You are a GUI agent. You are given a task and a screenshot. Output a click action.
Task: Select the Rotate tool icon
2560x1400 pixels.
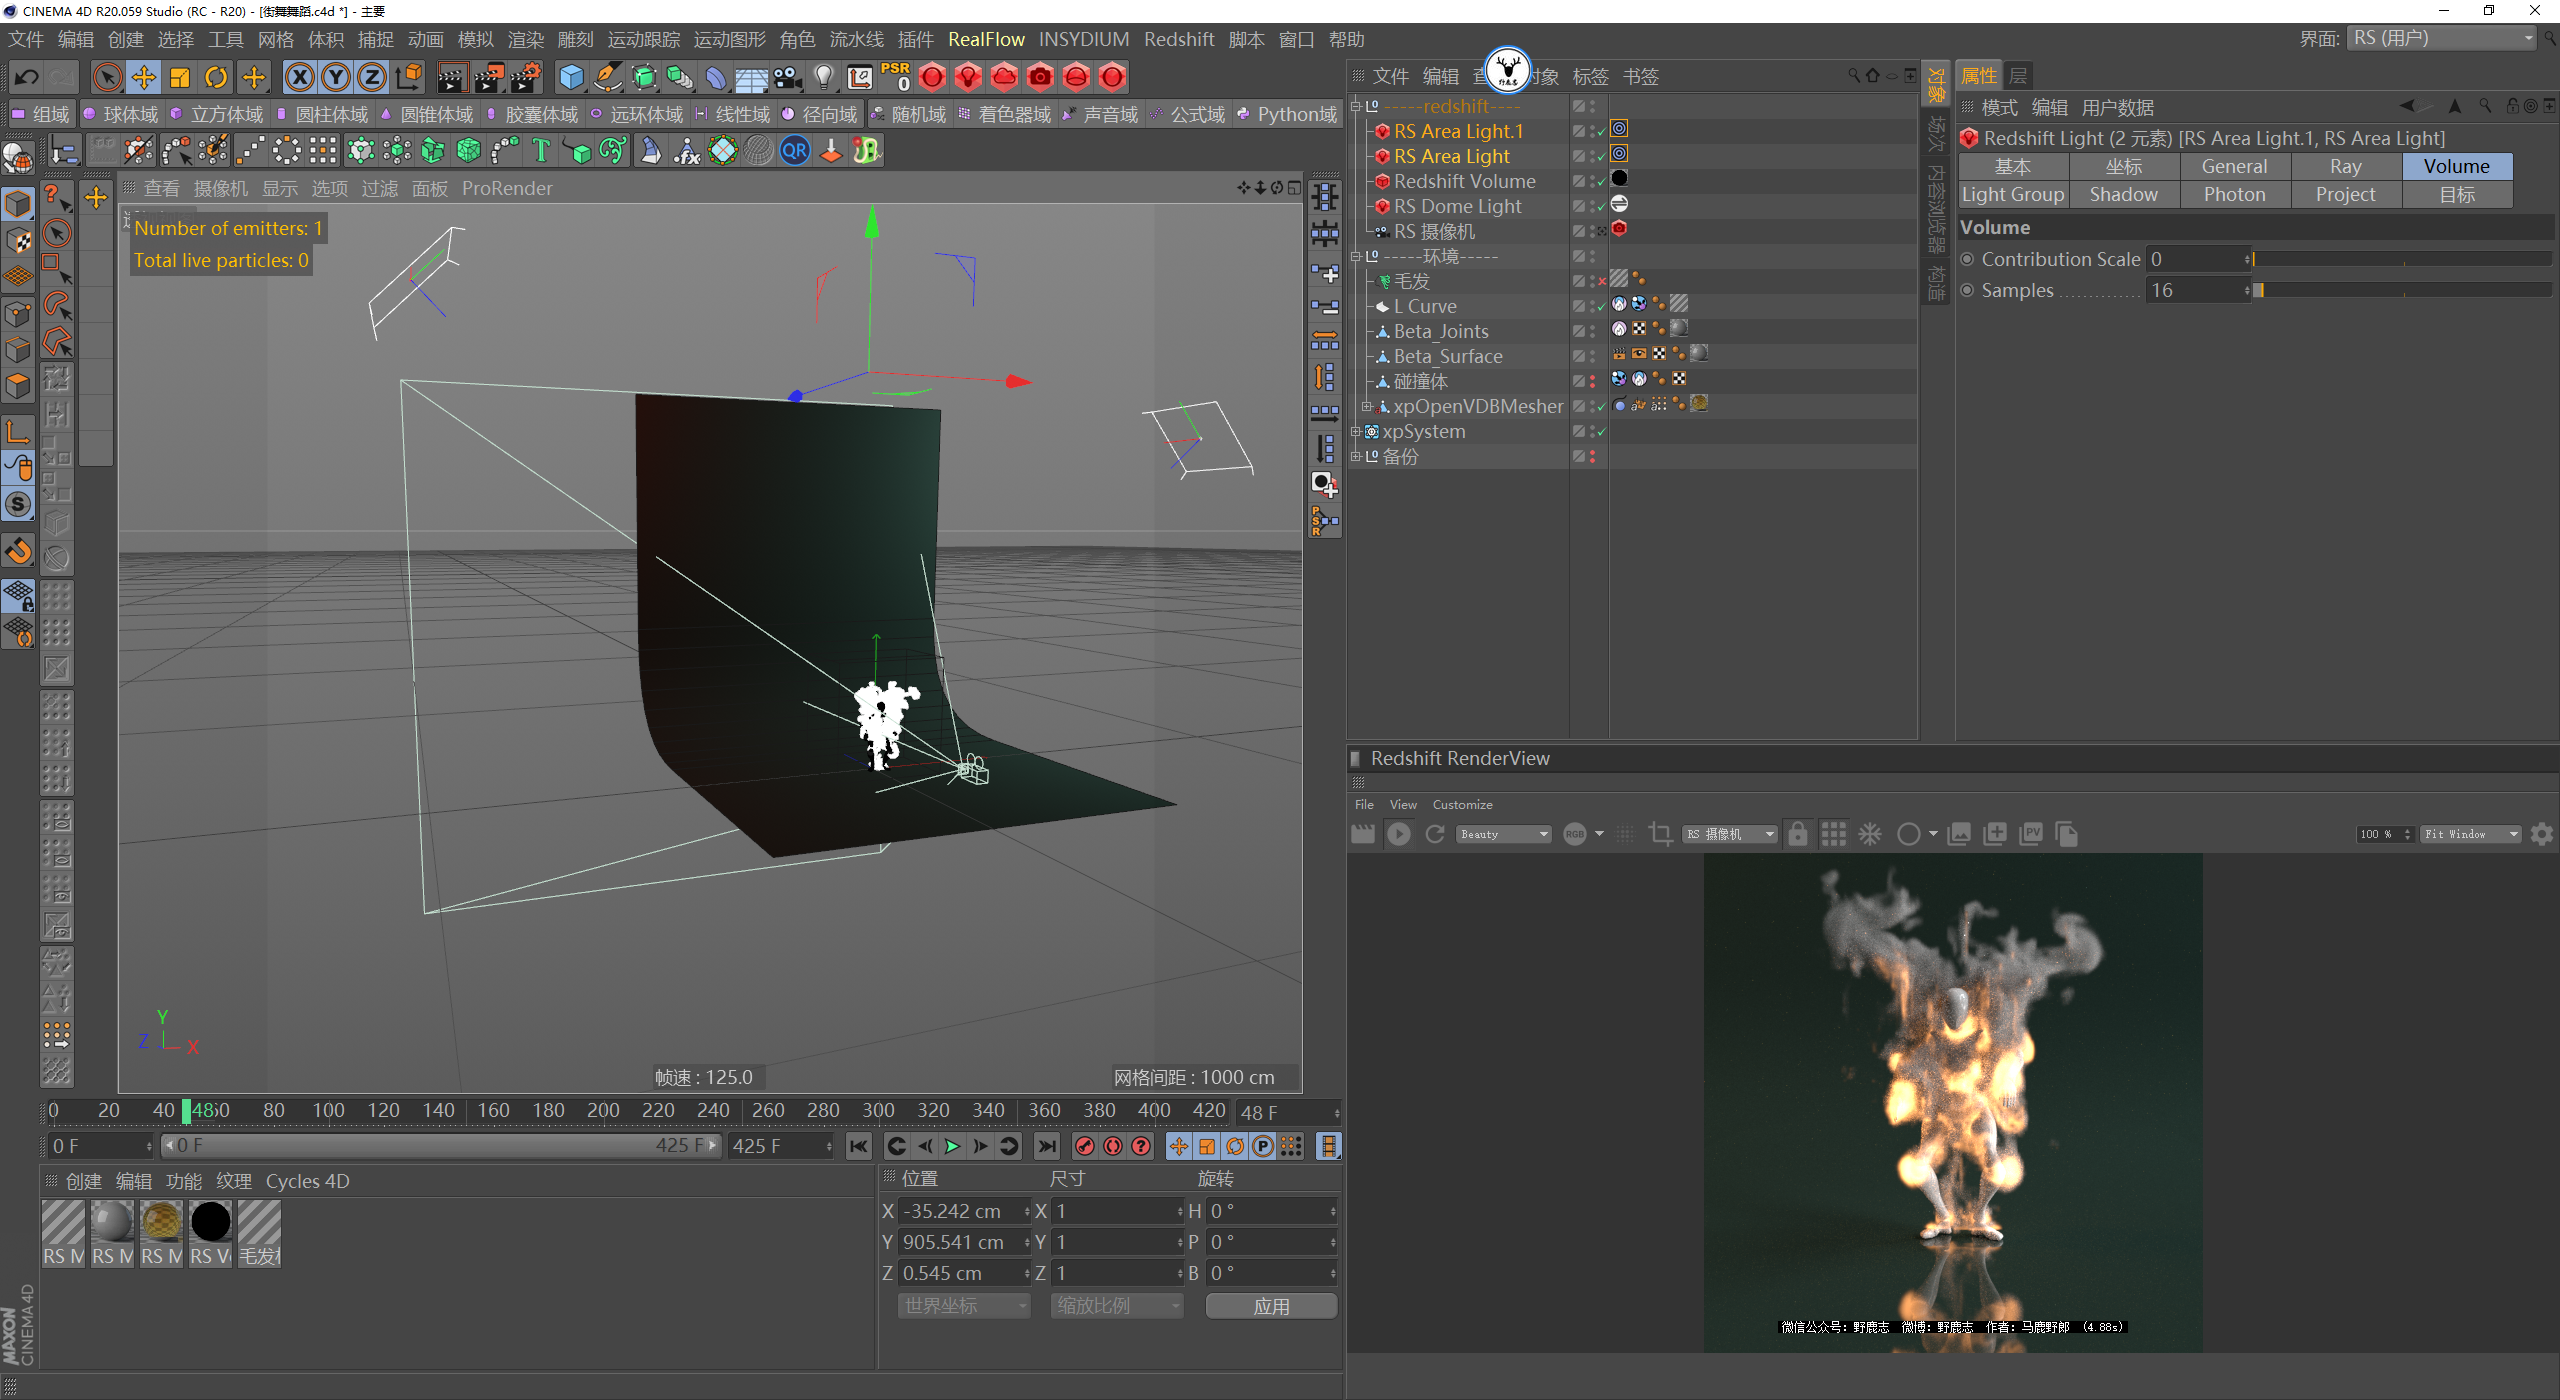pos(215,77)
